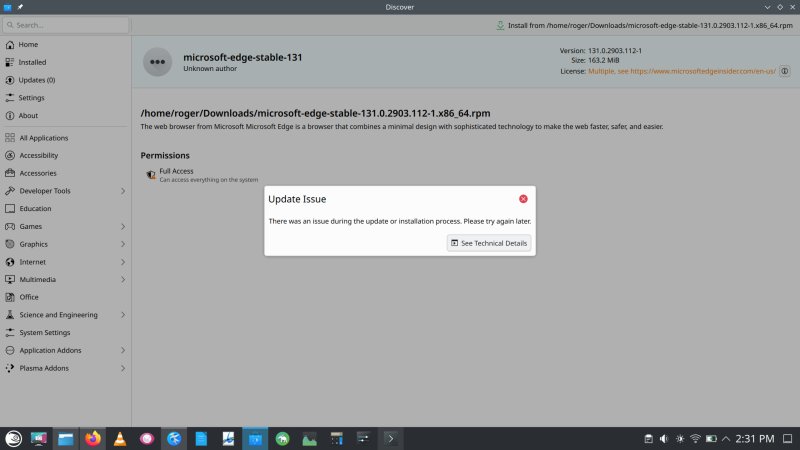Open the openSUSE application launcher
The image size is (800, 450).
[14, 439]
